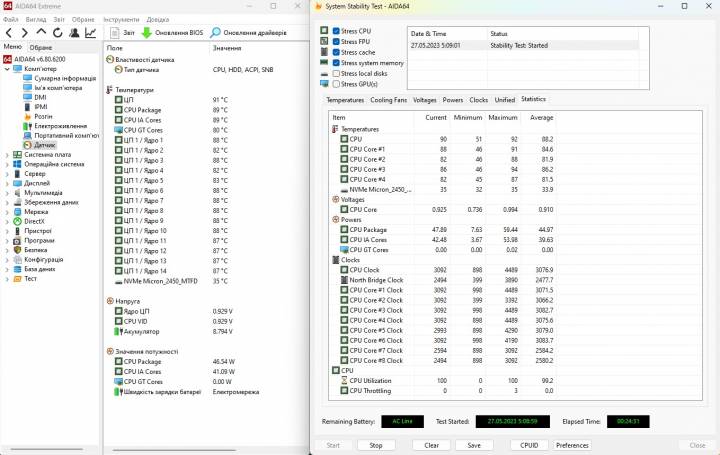
Task: Switch to the Temperatures tab
Action: (345, 100)
